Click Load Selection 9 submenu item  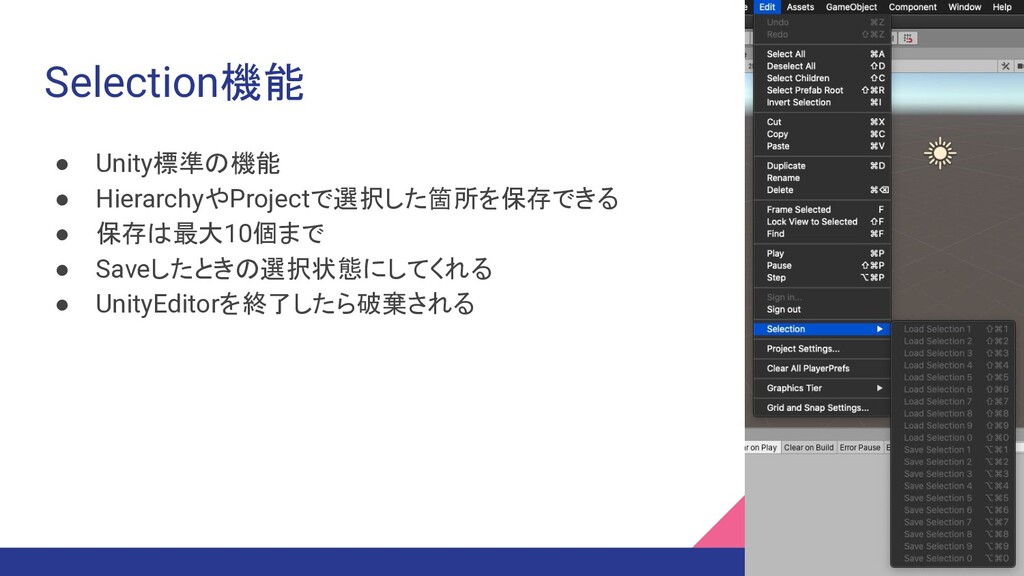955,426
